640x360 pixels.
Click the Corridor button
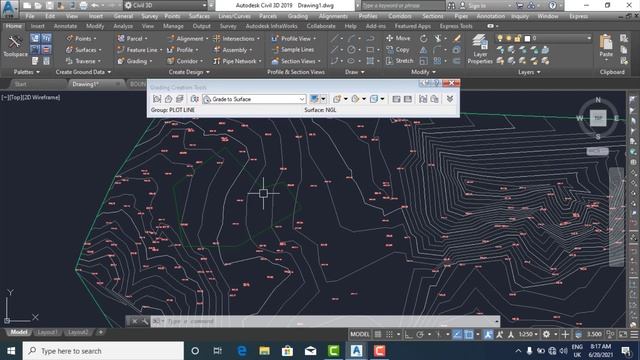click(x=186, y=61)
